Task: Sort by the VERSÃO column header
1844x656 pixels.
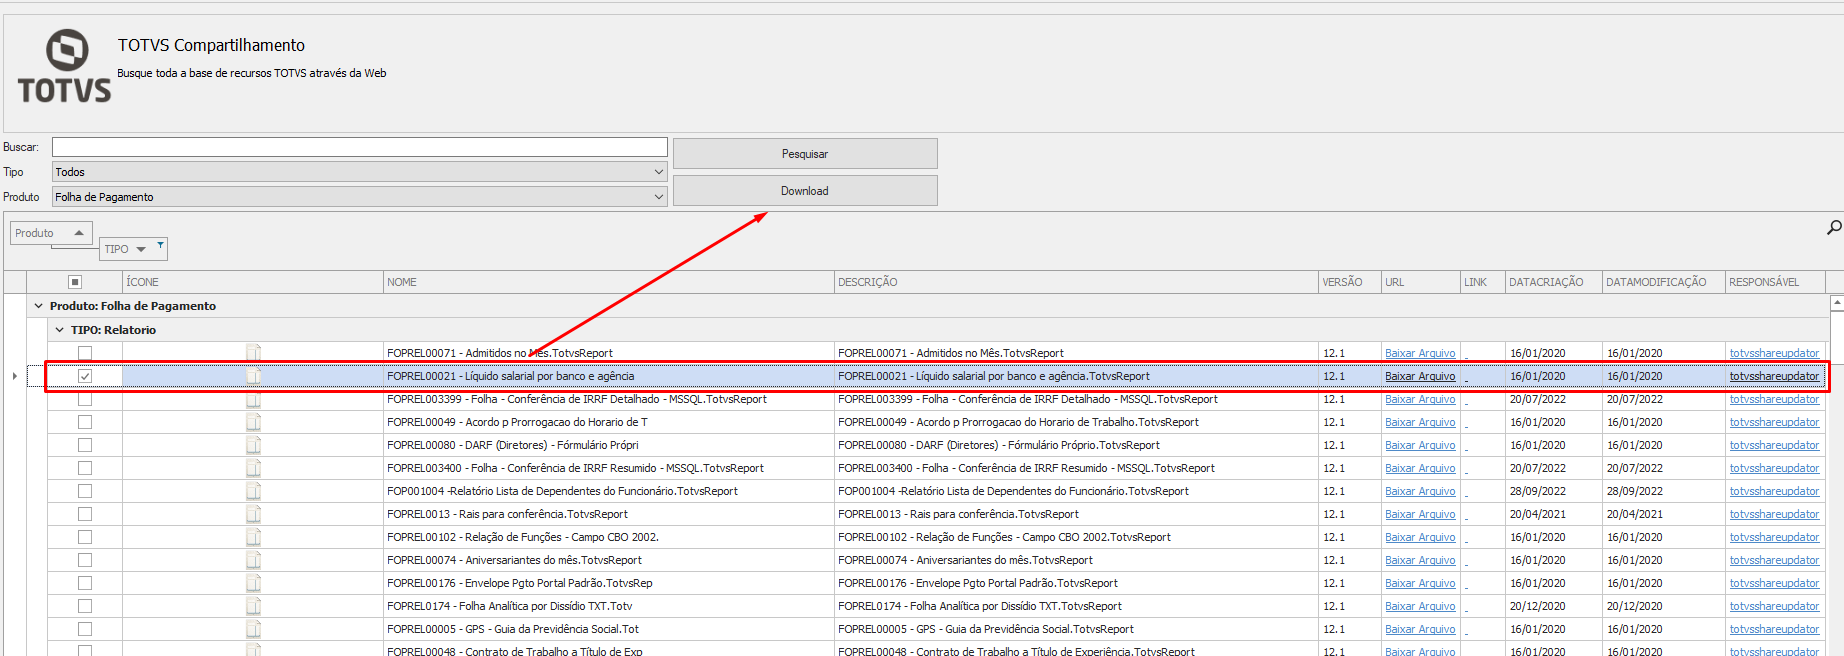Action: pyautogui.click(x=1350, y=282)
